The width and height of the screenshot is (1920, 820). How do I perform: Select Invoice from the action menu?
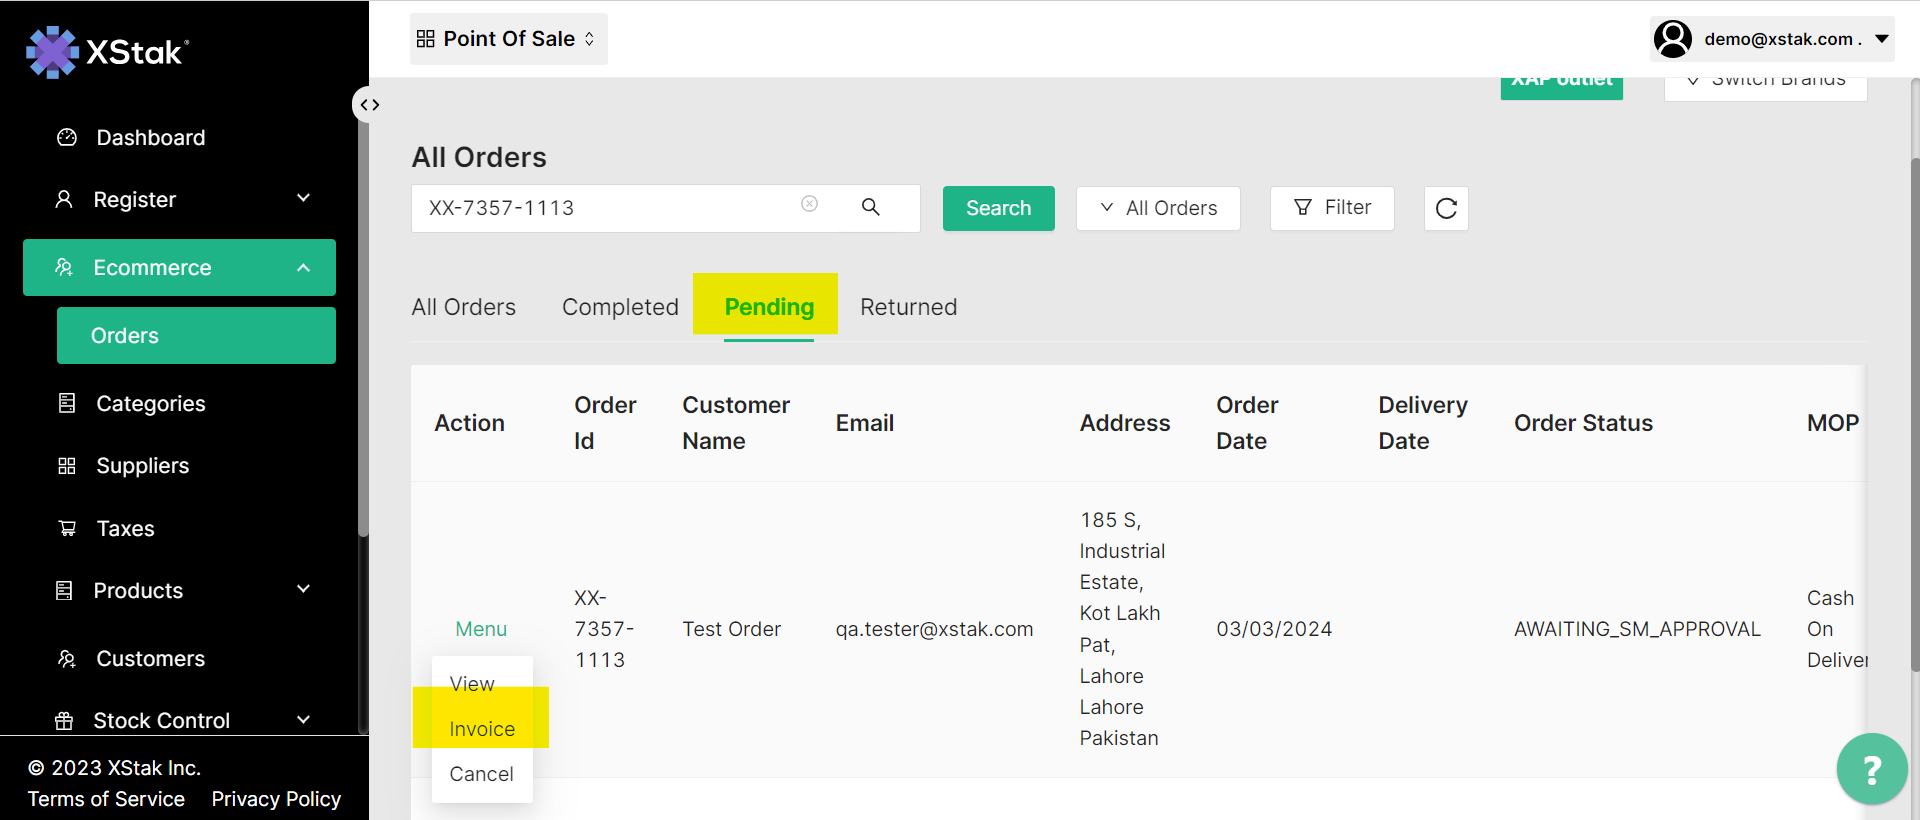pyautogui.click(x=482, y=729)
